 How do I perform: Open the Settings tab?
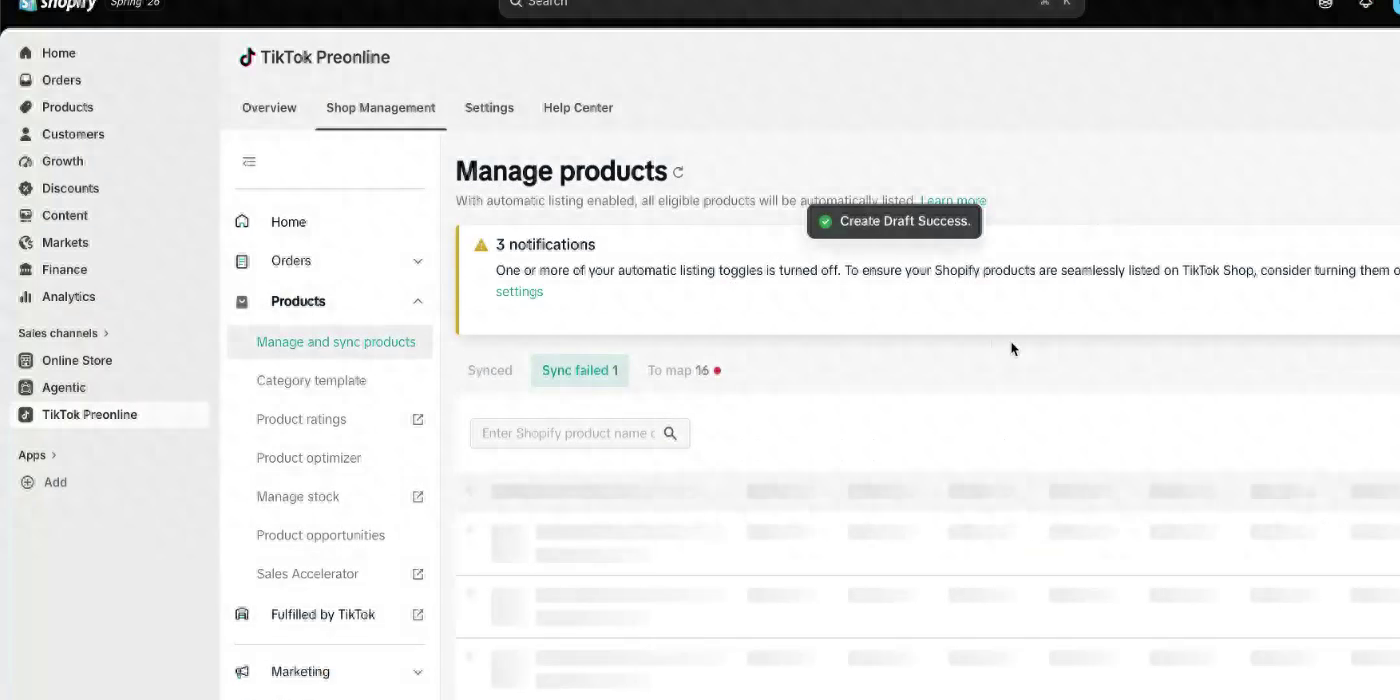tap(489, 108)
